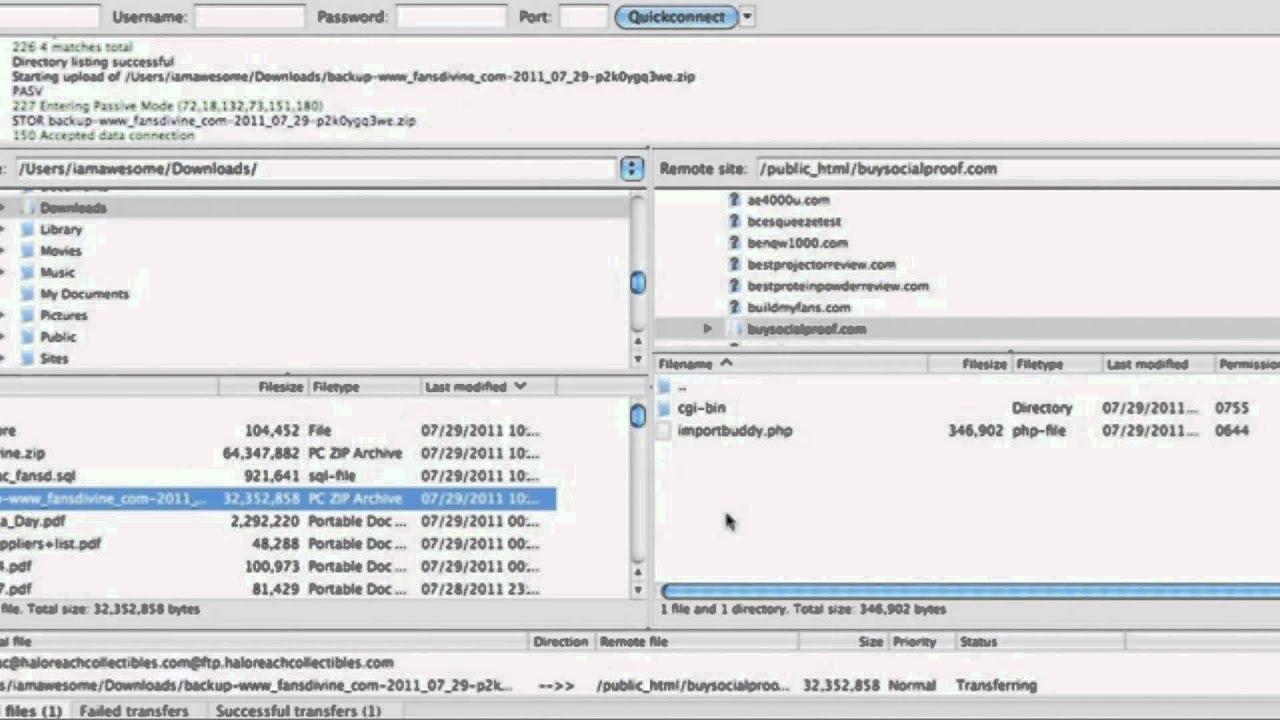Select the Library folder in local tree
The height and width of the screenshot is (720, 1280).
(61, 229)
